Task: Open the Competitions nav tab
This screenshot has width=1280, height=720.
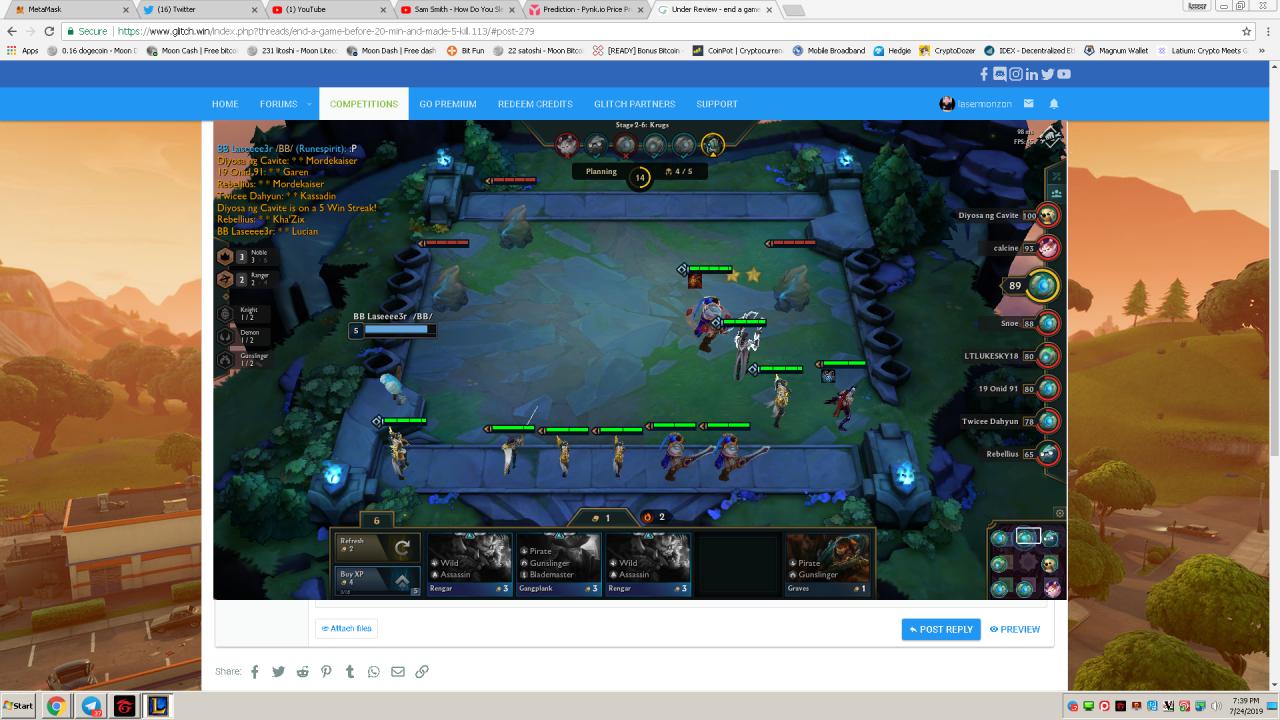Action: [x=364, y=104]
